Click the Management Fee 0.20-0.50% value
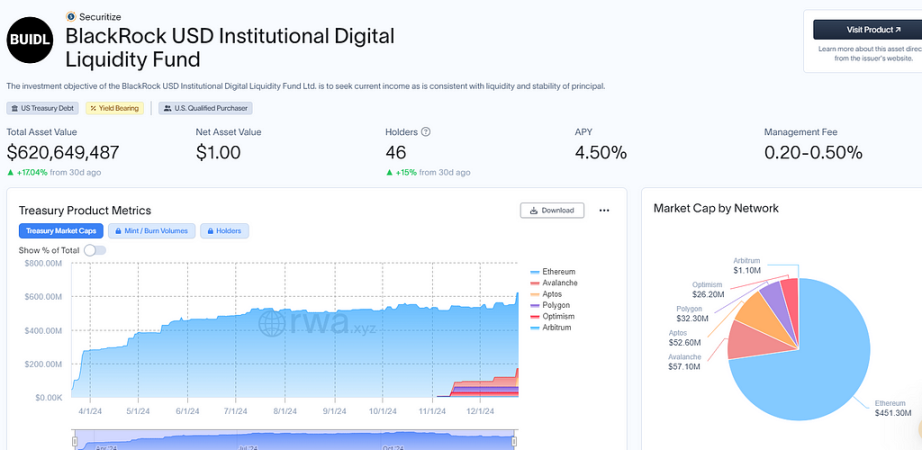Screen dimensions: 922x450 [813, 153]
